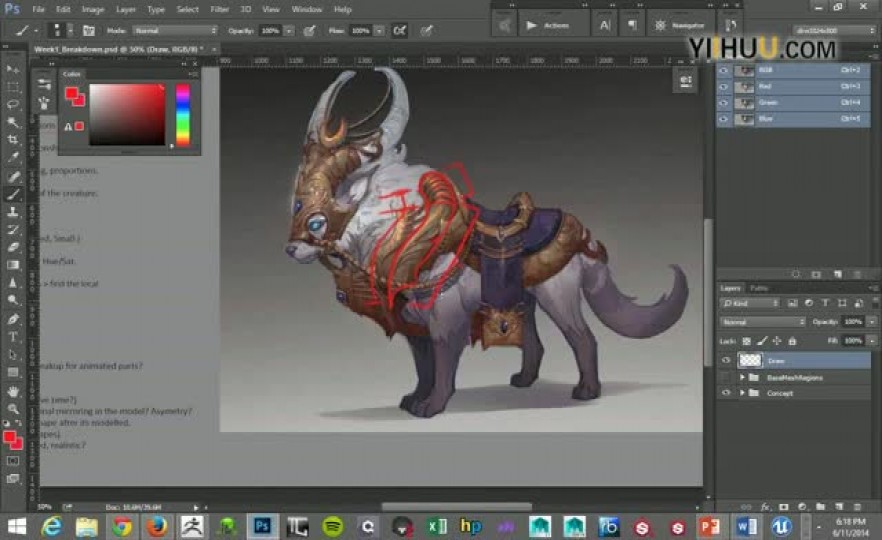Open the workspace switcher dropdown
882x540 pixels.
click(x=834, y=30)
